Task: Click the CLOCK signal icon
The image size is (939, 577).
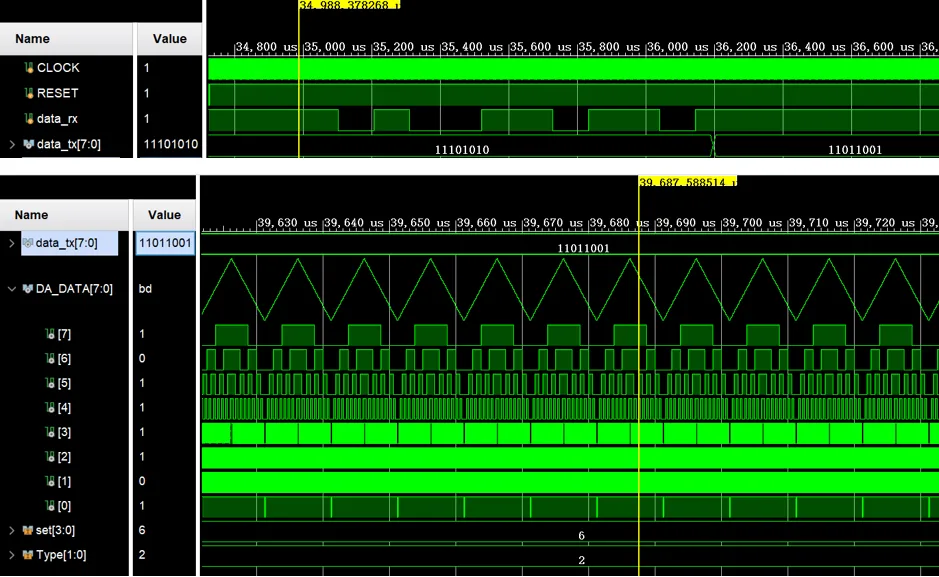Action: pos(29,68)
